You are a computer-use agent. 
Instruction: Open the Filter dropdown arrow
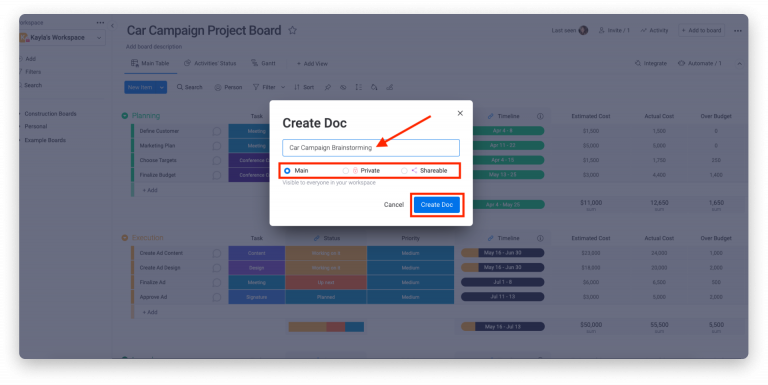click(x=283, y=87)
